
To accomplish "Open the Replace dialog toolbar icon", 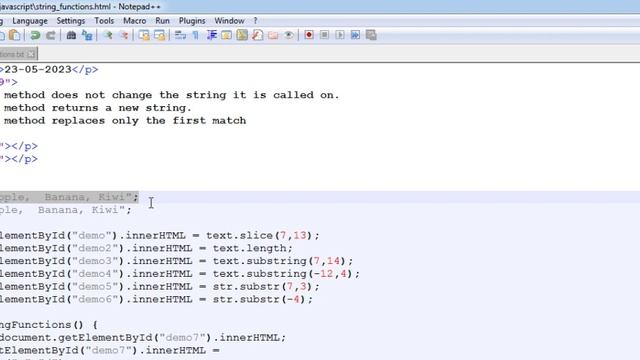I will click(87, 36).
